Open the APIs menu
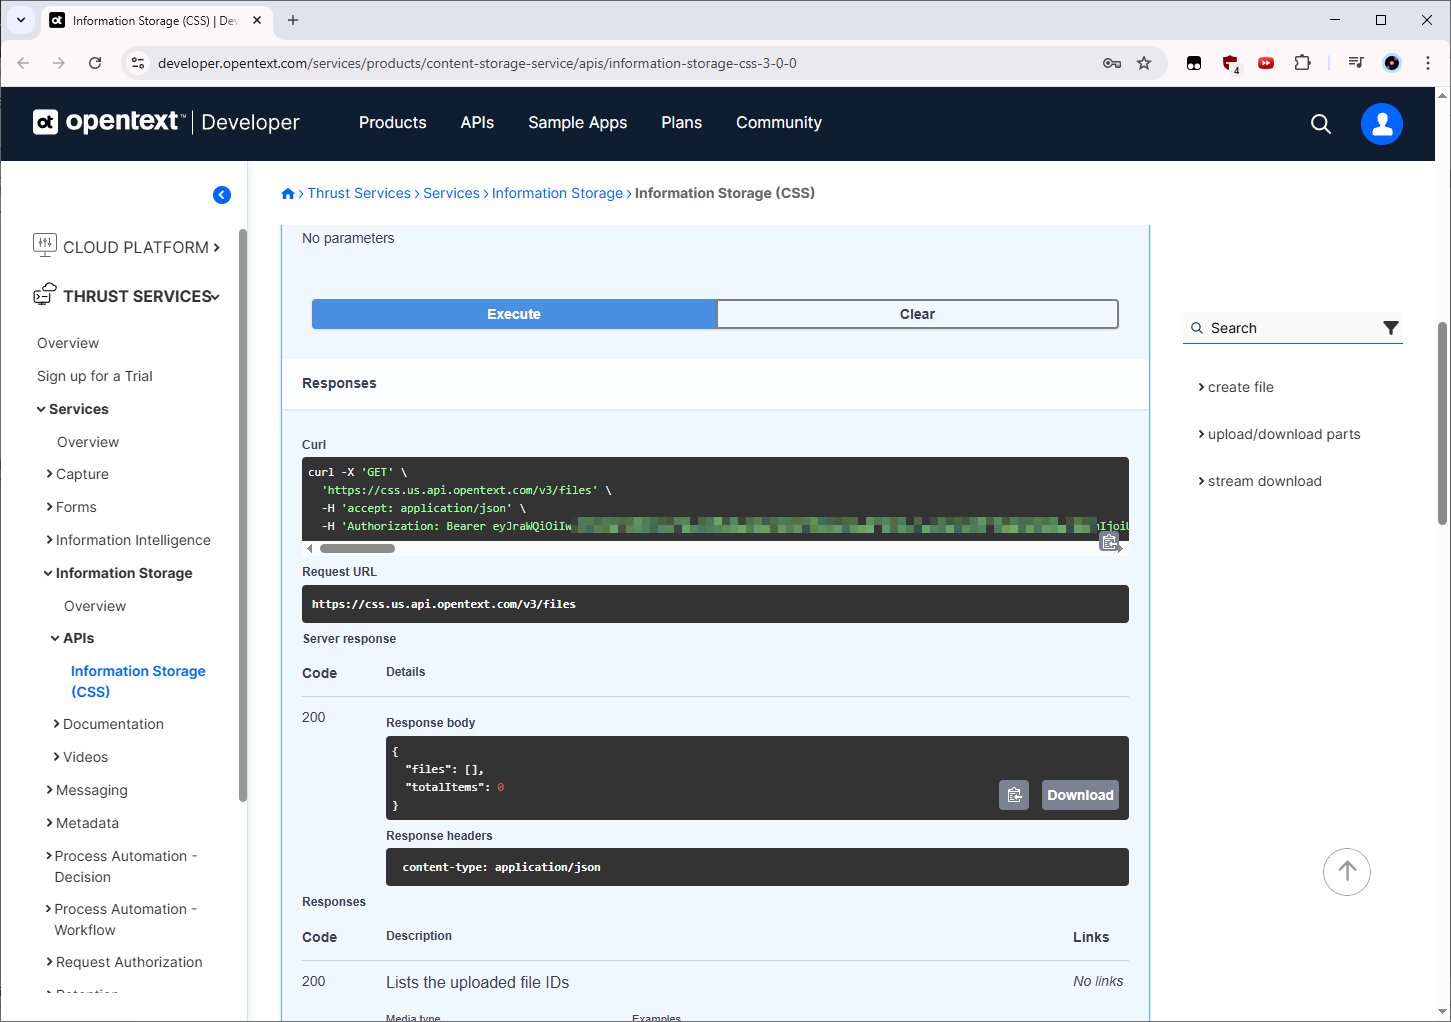The image size is (1451, 1022). tap(477, 122)
